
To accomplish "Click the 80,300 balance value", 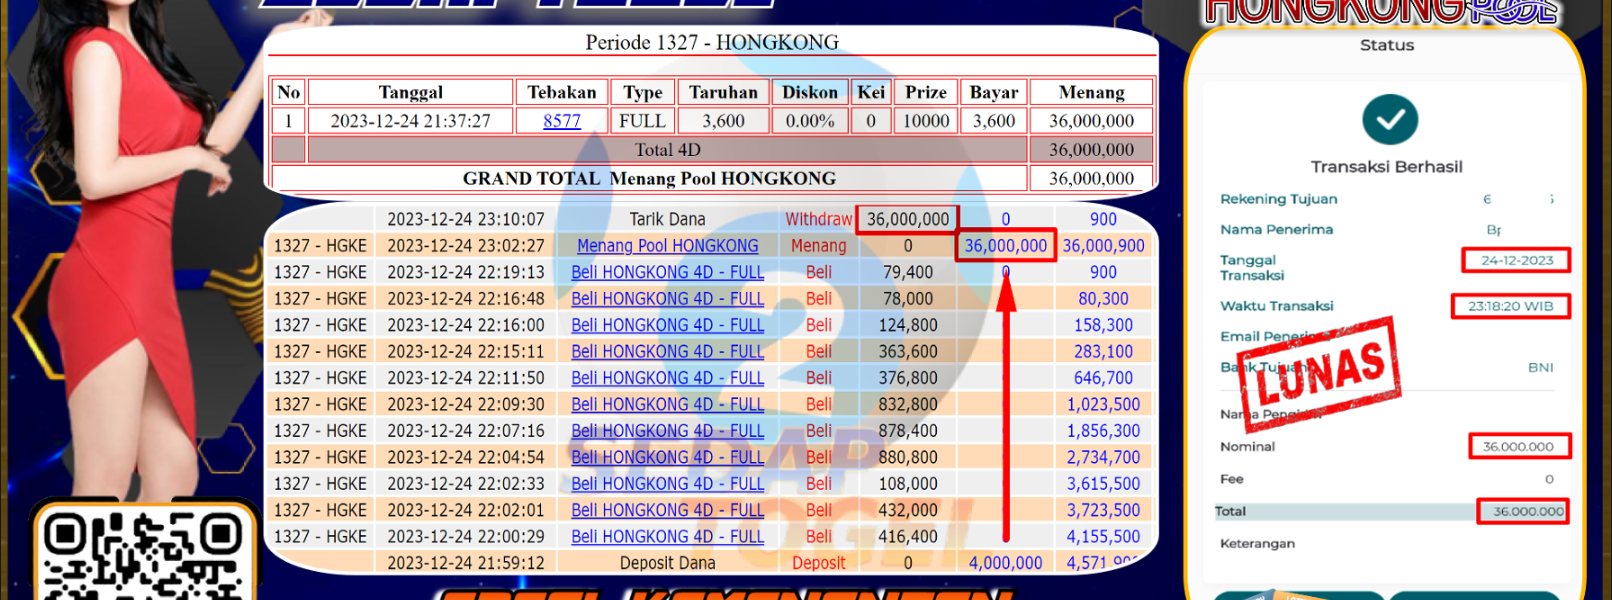I will click(x=1103, y=299).
